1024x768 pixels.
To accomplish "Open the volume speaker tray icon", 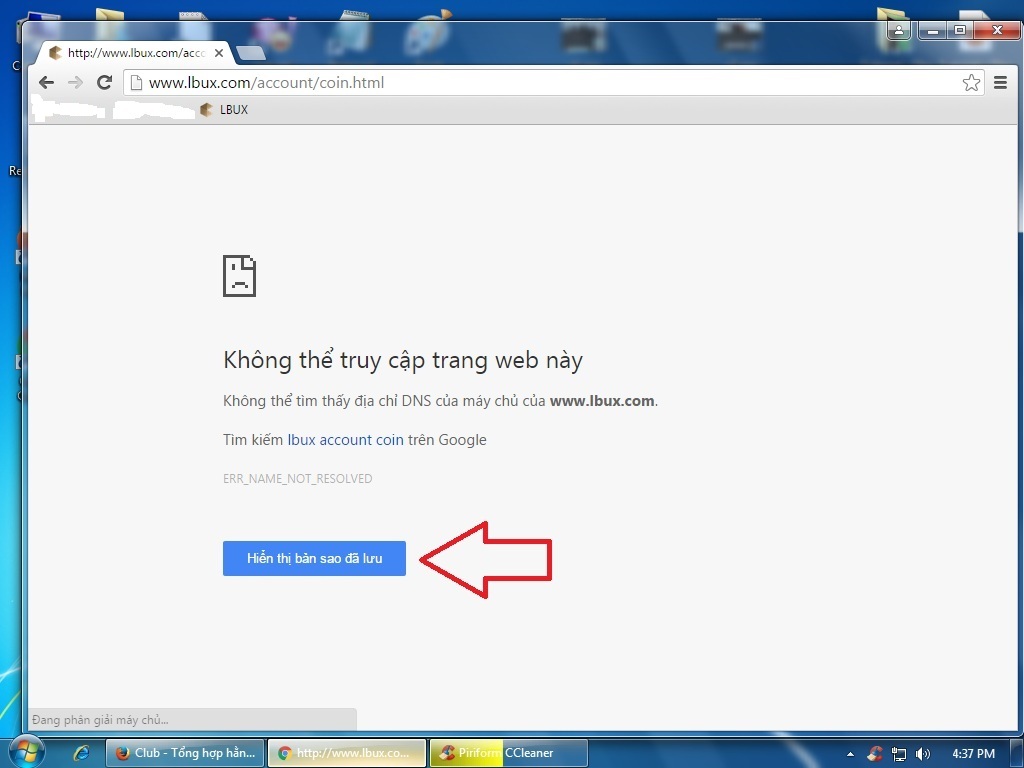I will [x=923, y=754].
